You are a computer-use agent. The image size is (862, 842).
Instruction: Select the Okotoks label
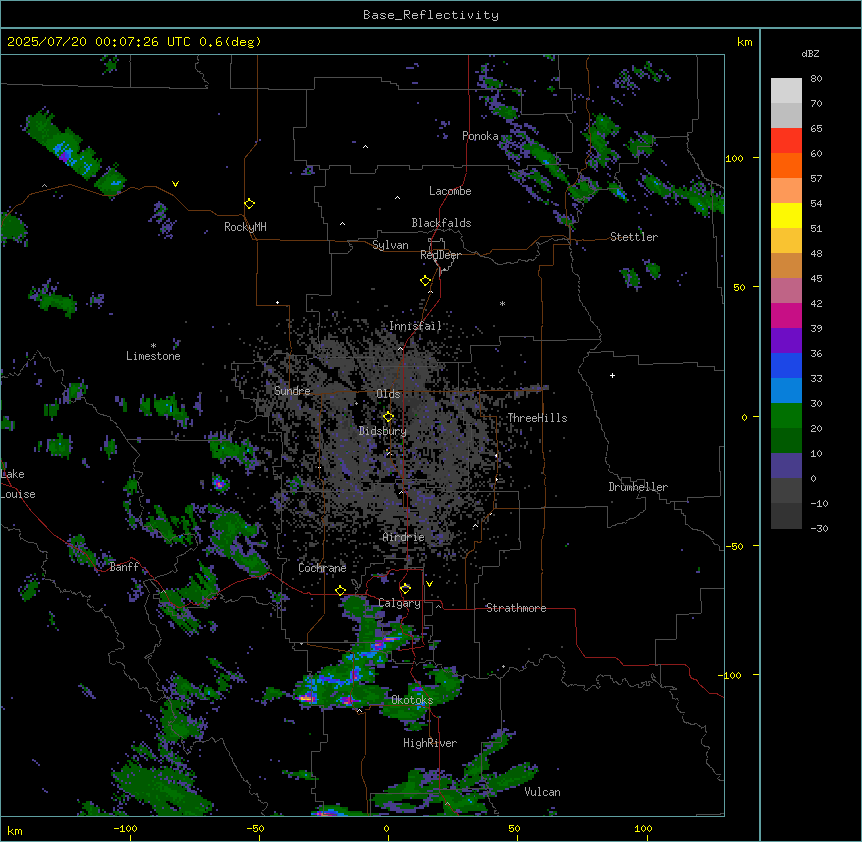(x=412, y=700)
